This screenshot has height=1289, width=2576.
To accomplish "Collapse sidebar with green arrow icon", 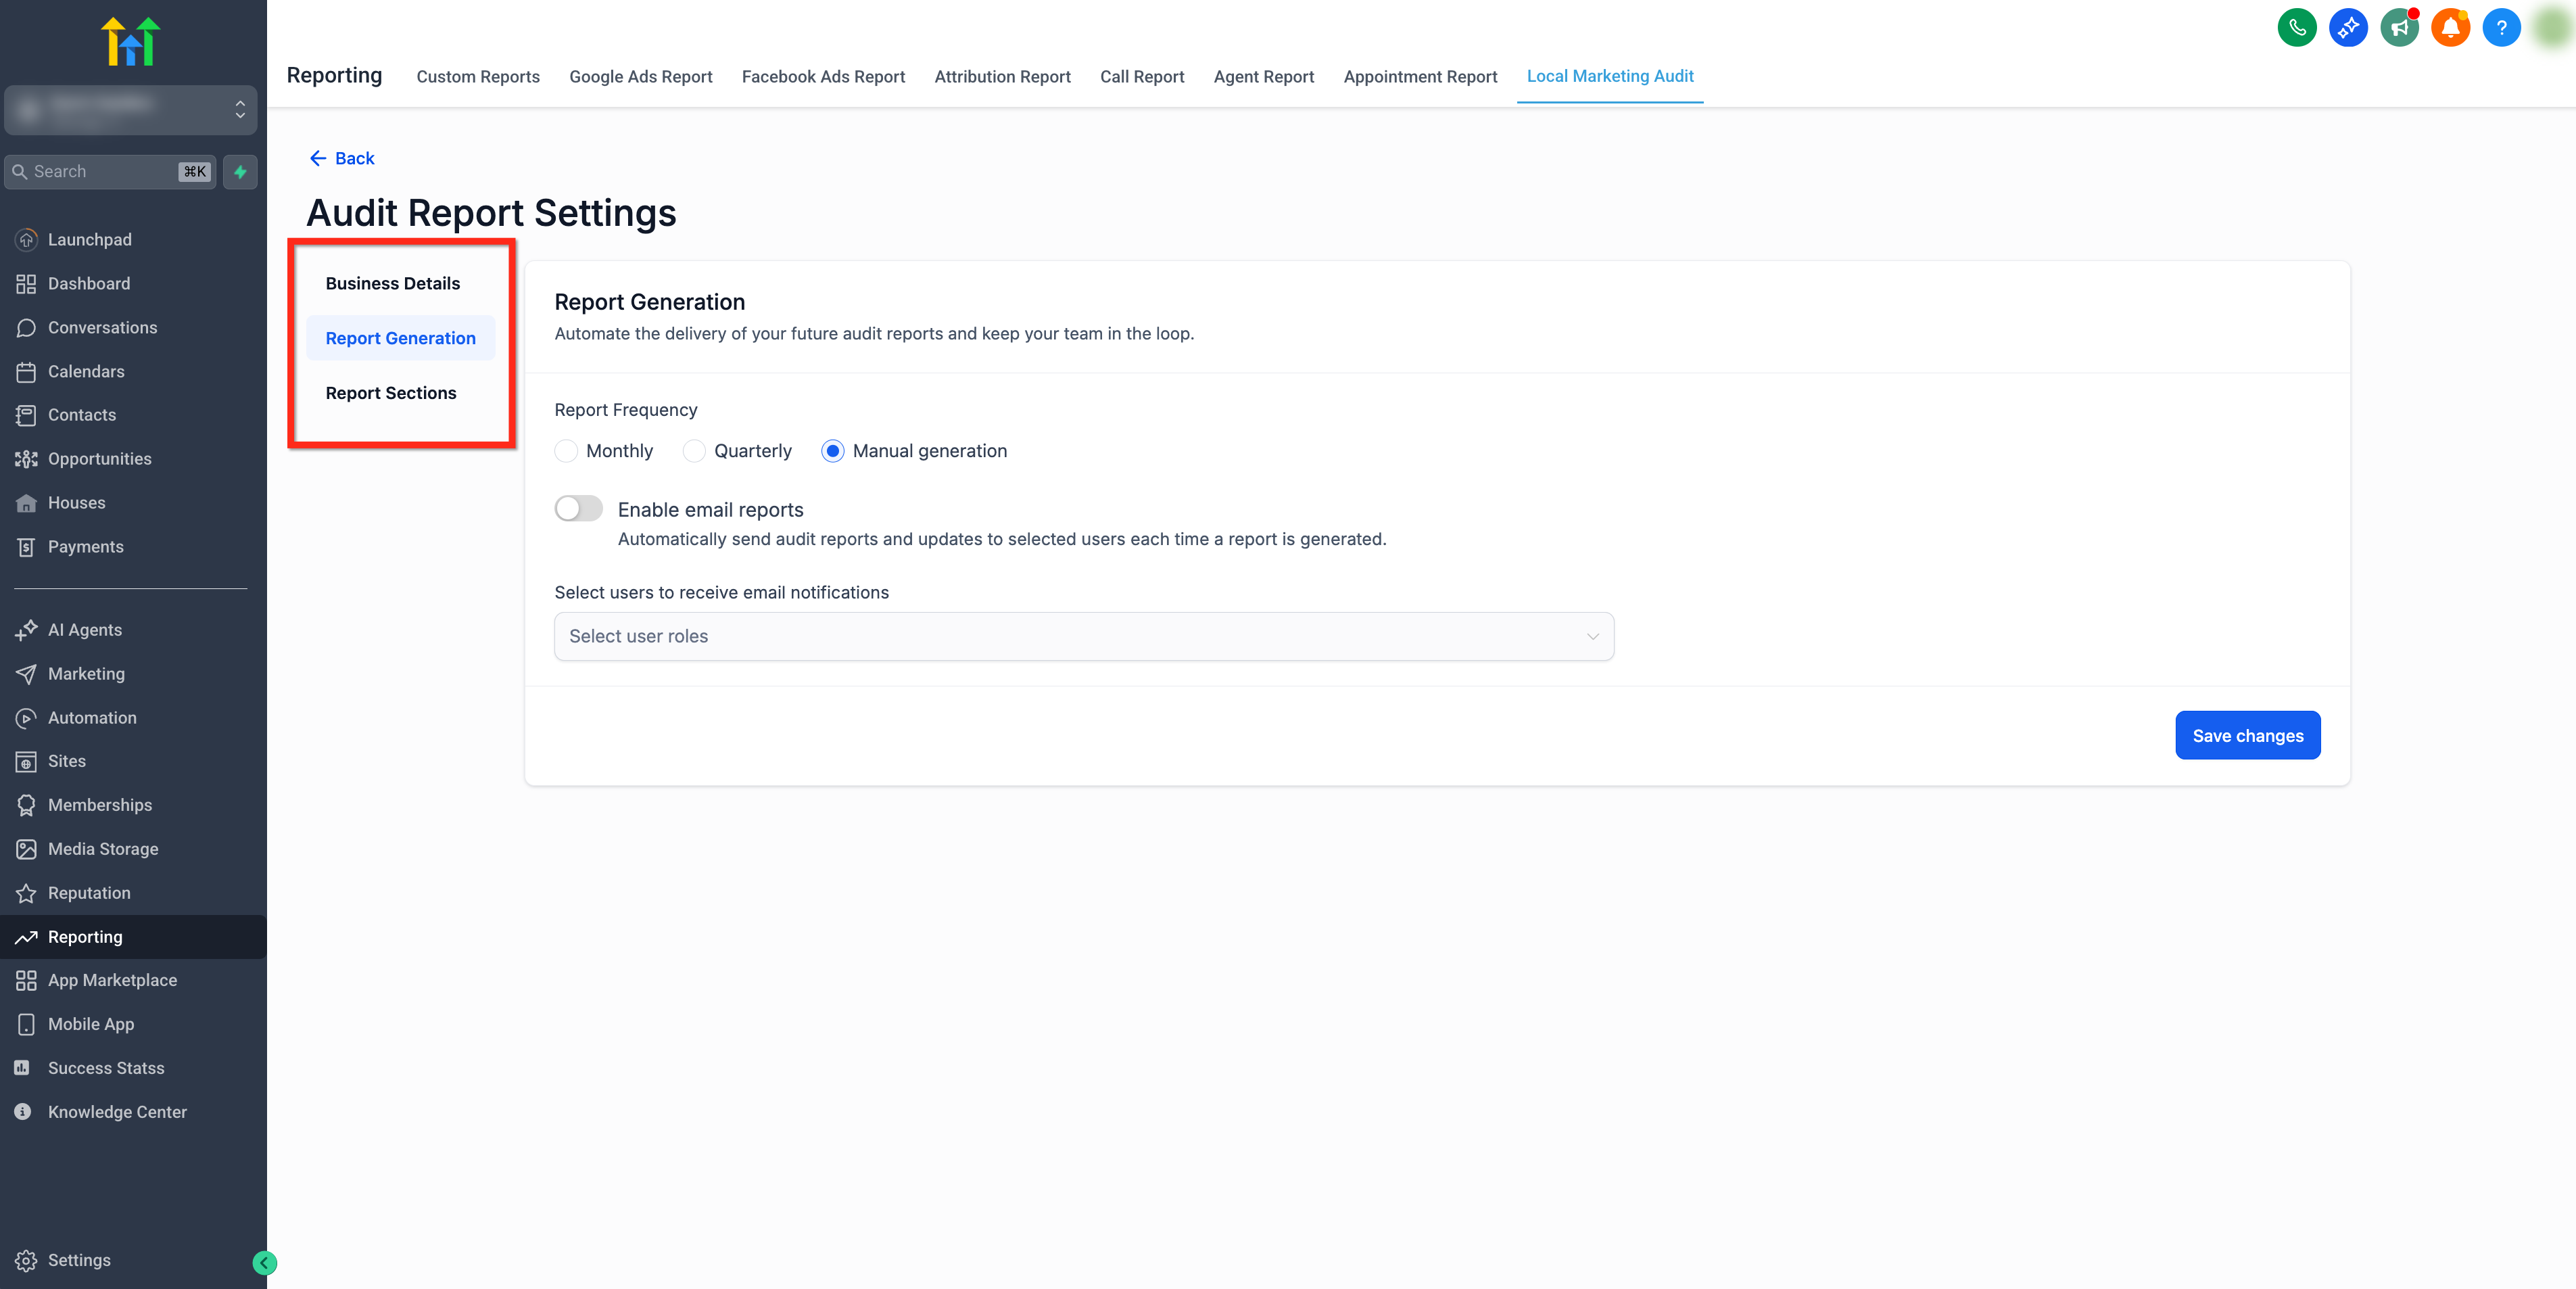I will (264, 1263).
